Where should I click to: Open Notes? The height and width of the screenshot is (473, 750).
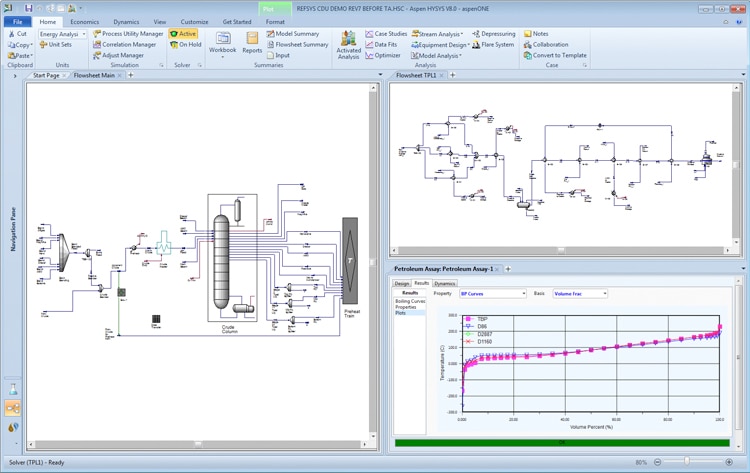point(536,34)
